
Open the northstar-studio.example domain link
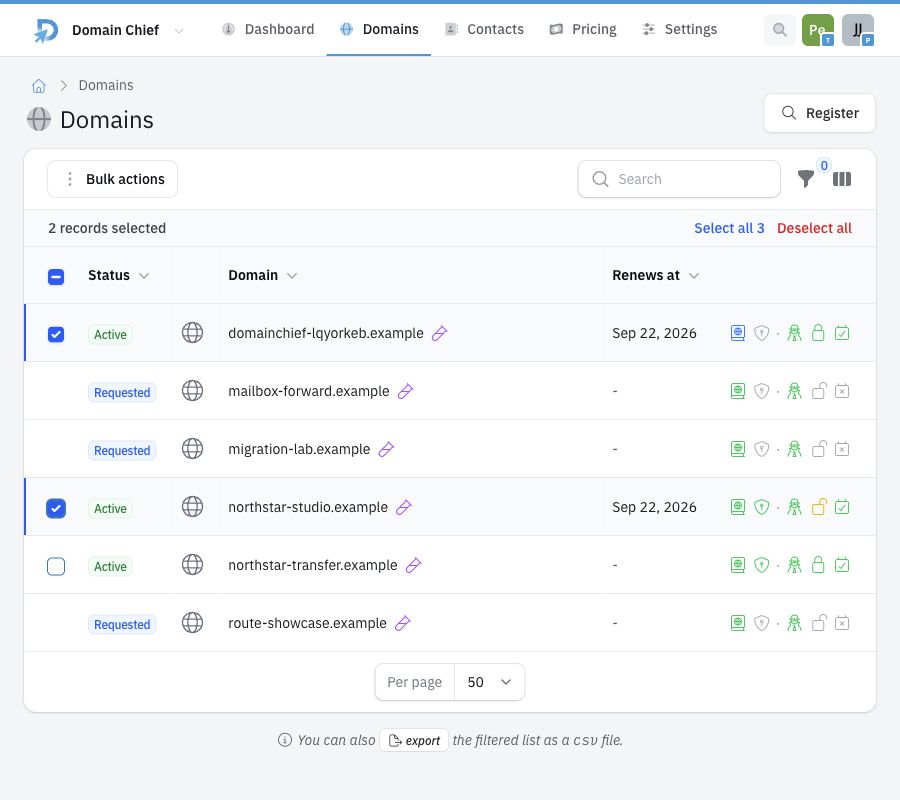(308, 507)
